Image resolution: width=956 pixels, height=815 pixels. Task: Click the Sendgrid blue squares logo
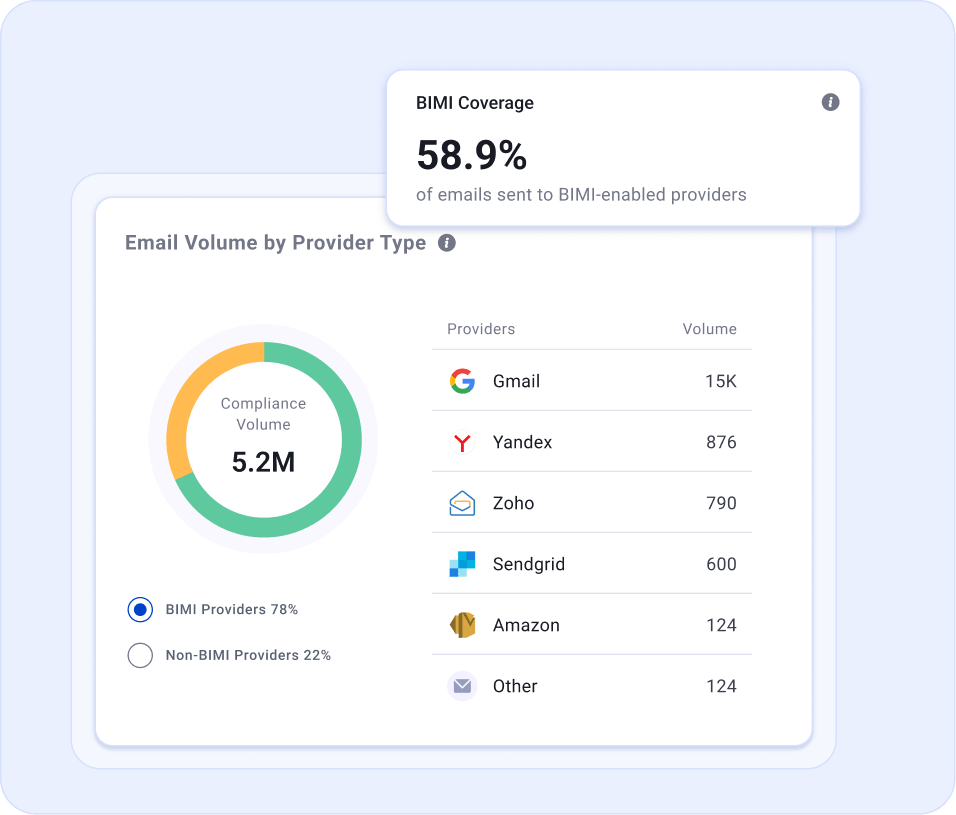coord(462,564)
